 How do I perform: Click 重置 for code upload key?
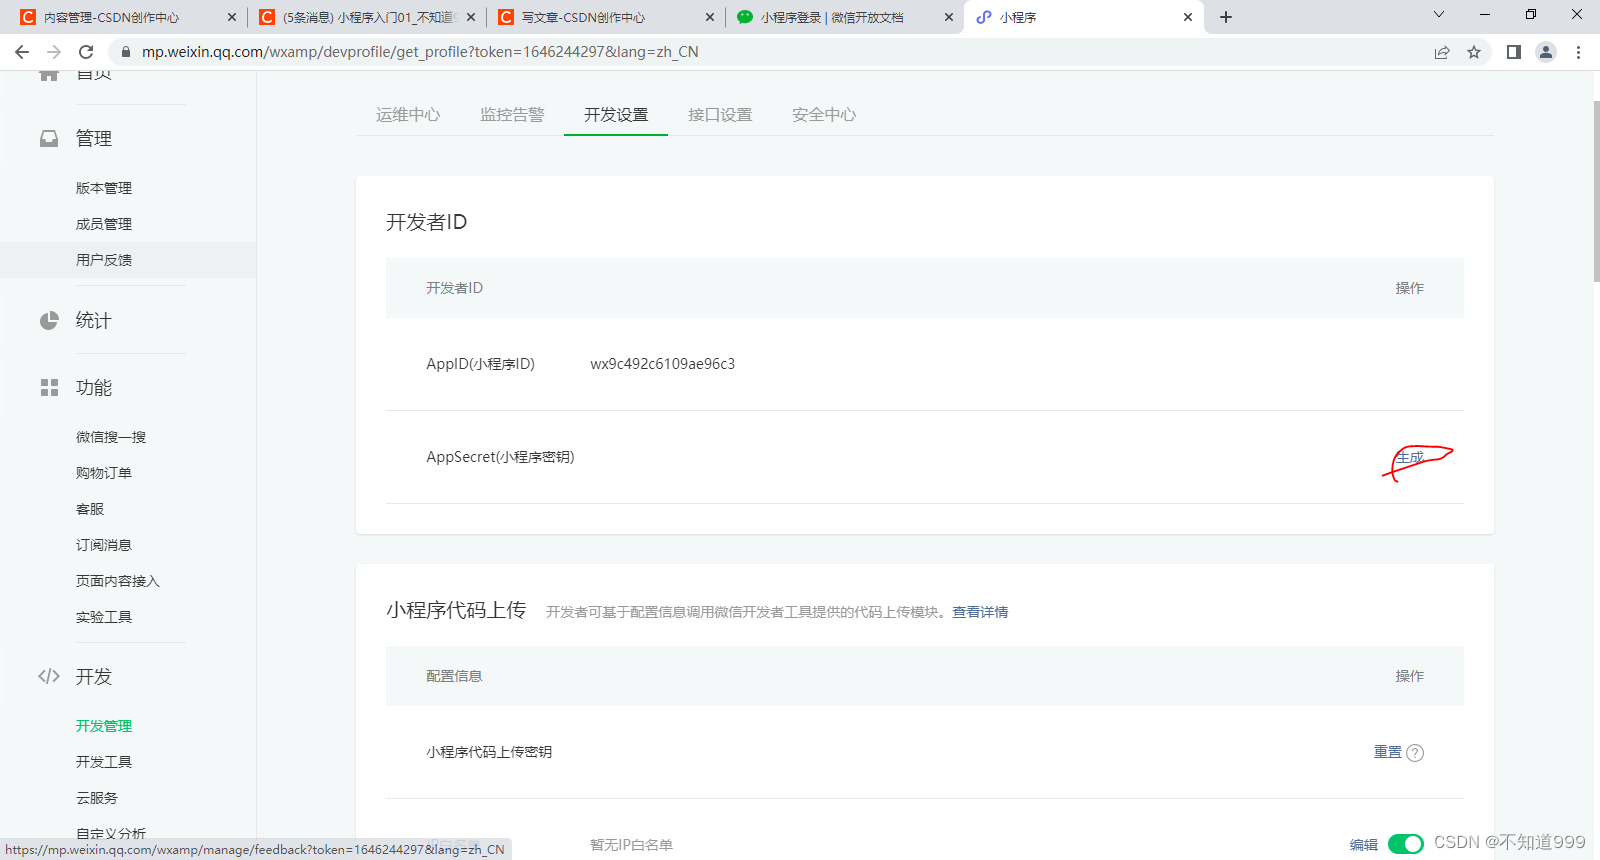(x=1388, y=752)
